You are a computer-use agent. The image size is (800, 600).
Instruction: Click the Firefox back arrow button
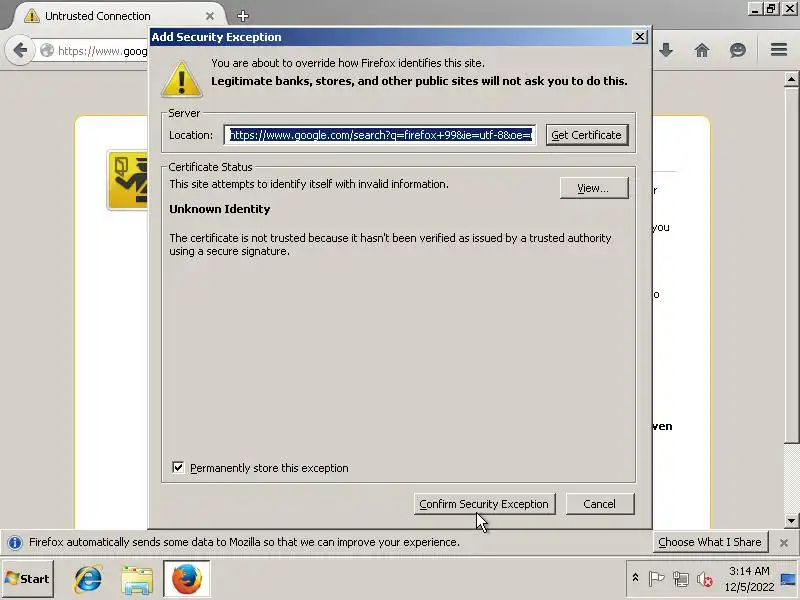point(20,50)
